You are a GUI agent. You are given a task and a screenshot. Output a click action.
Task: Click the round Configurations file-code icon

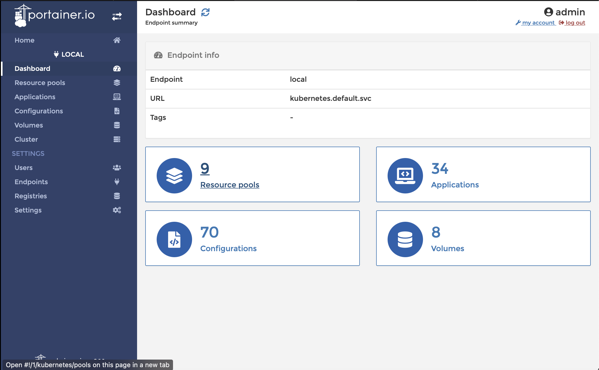pyautogui.click(x=174, y=239)
